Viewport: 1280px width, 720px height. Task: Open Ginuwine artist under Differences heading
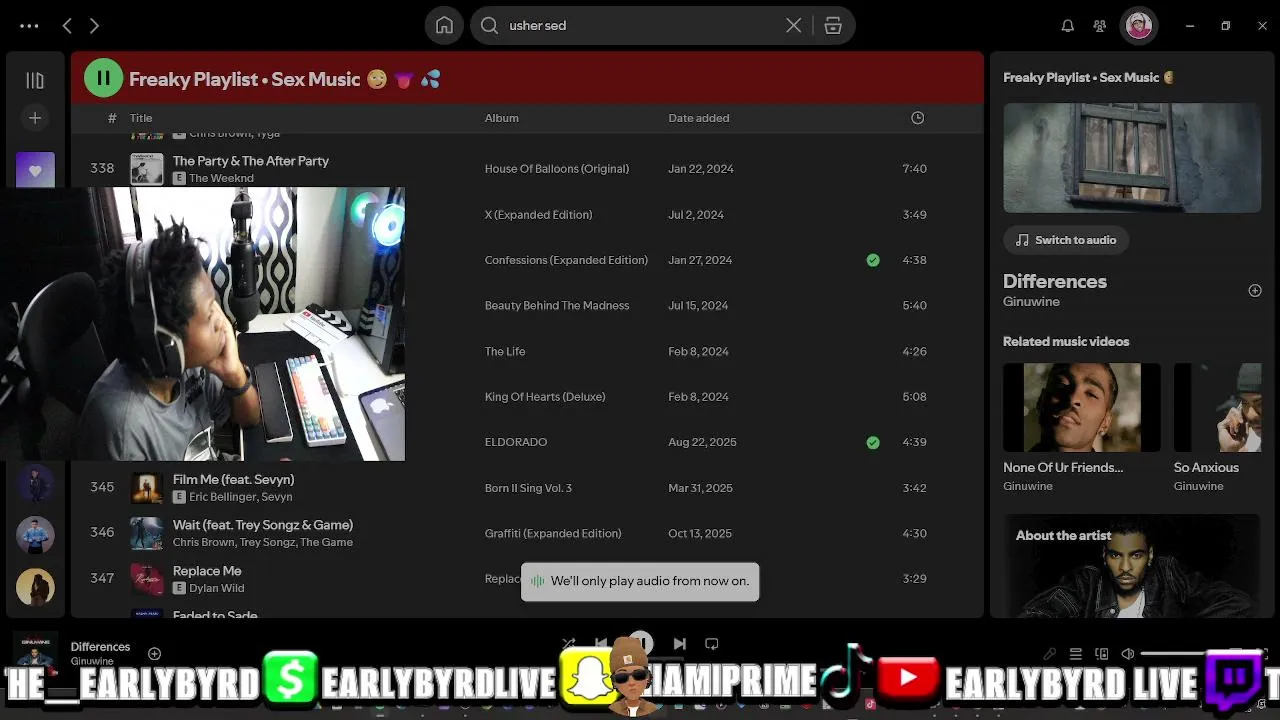pos(1031,301)
